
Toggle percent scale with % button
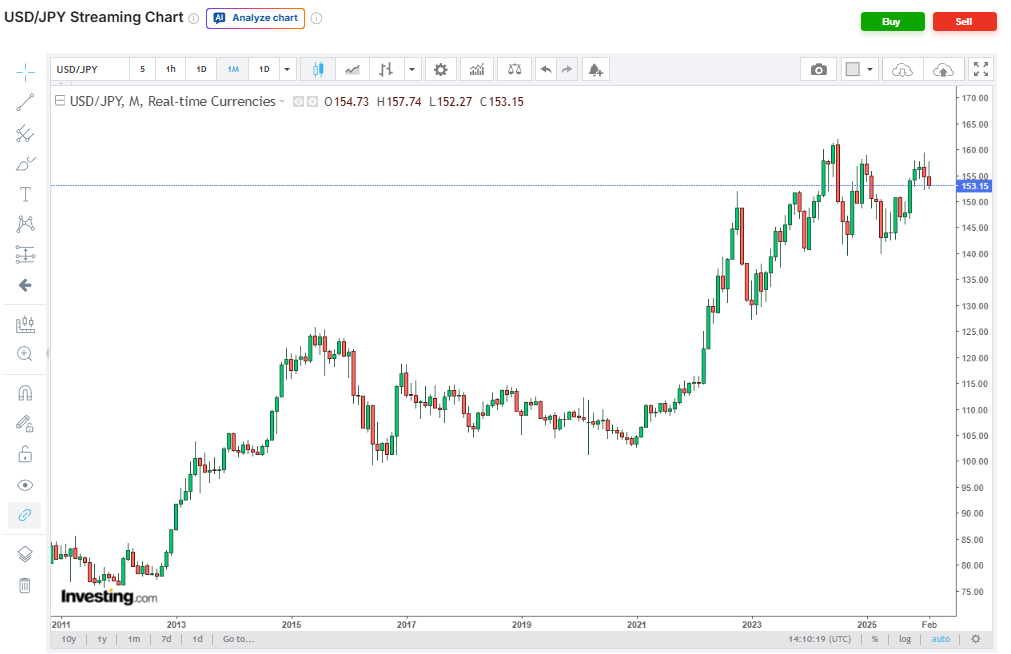tap(875, 639)
